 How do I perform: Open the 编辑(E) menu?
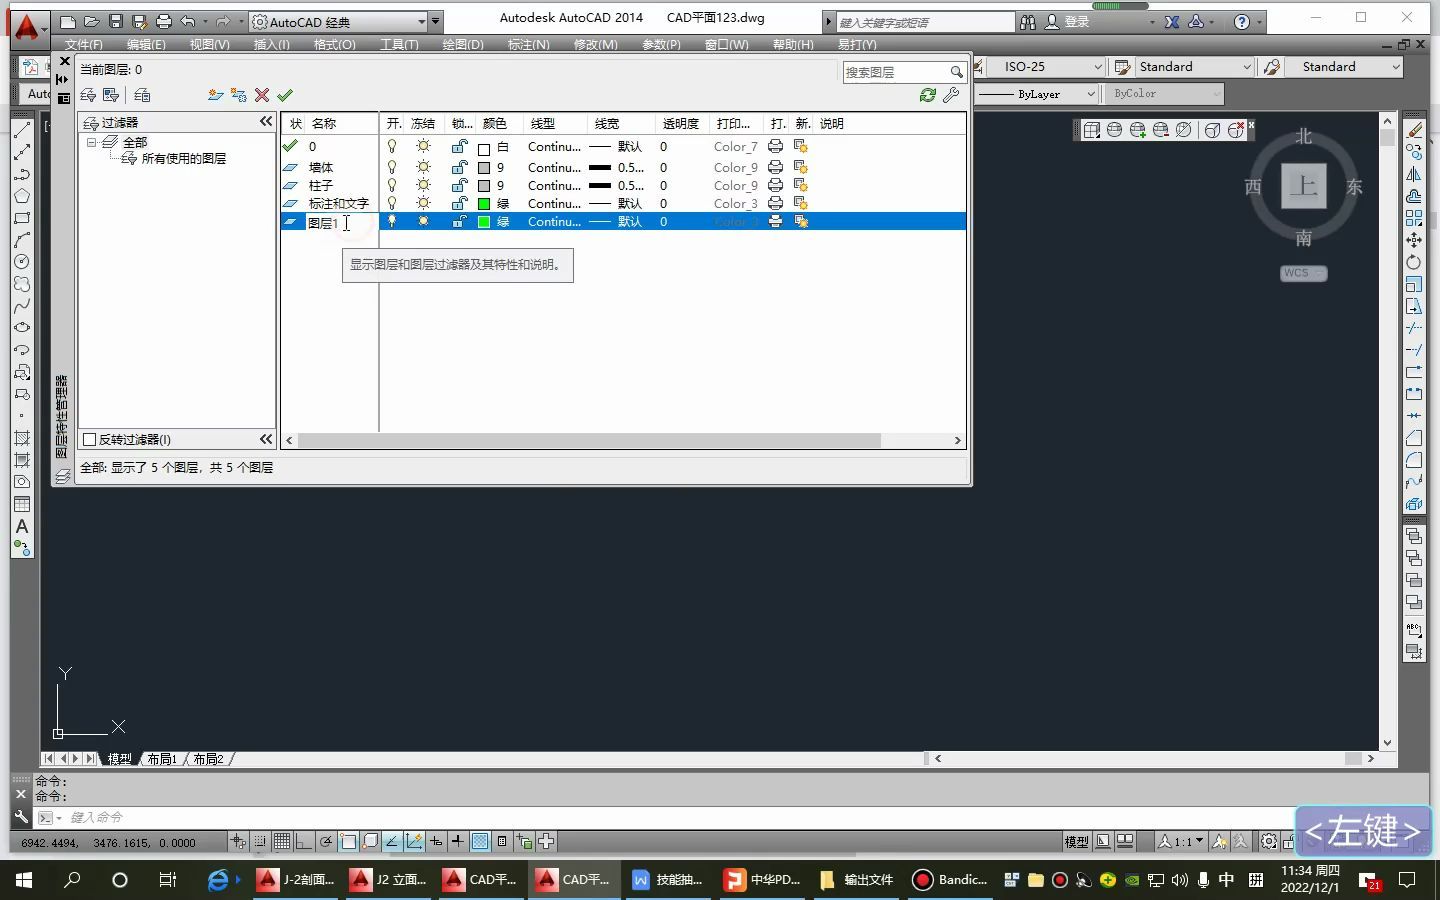pyautogui.click(x=146, y=44)
